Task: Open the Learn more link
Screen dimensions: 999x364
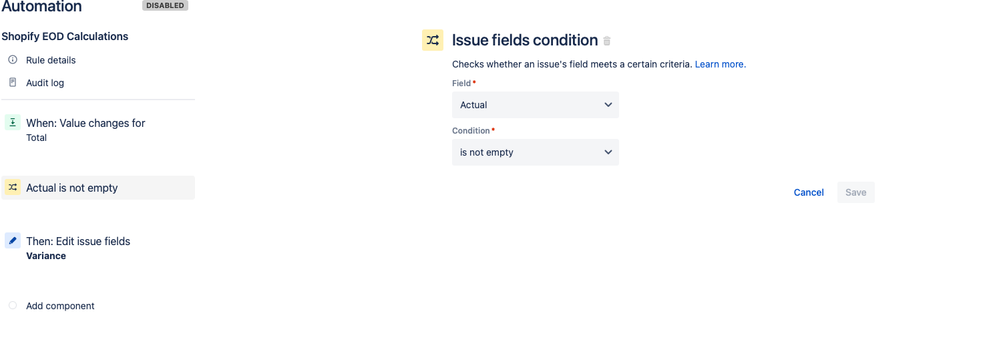Action: point(721,64)
